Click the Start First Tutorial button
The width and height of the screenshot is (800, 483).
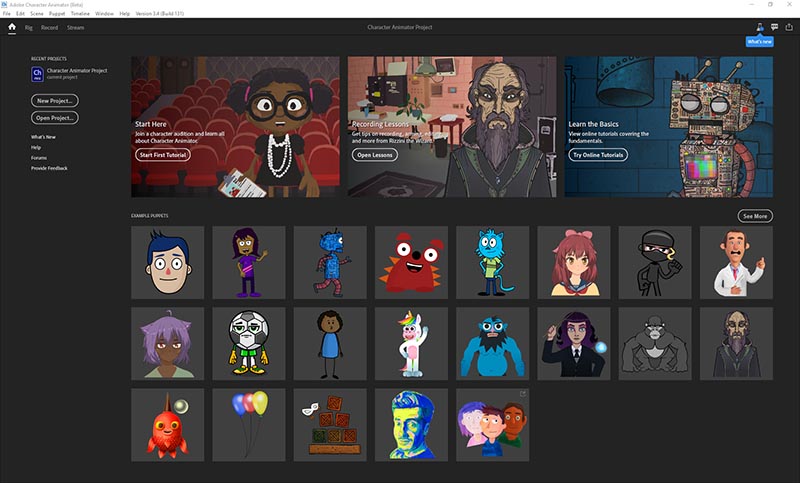[x=163, y=155]
